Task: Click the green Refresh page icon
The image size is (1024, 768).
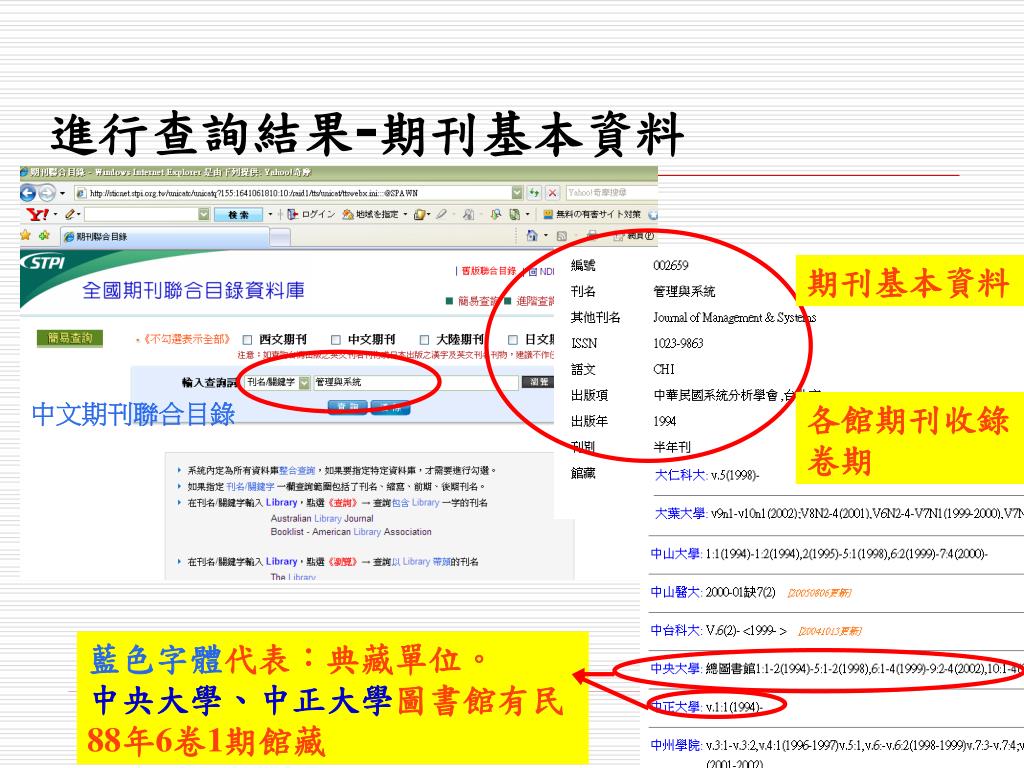Action: pos(535,193)
